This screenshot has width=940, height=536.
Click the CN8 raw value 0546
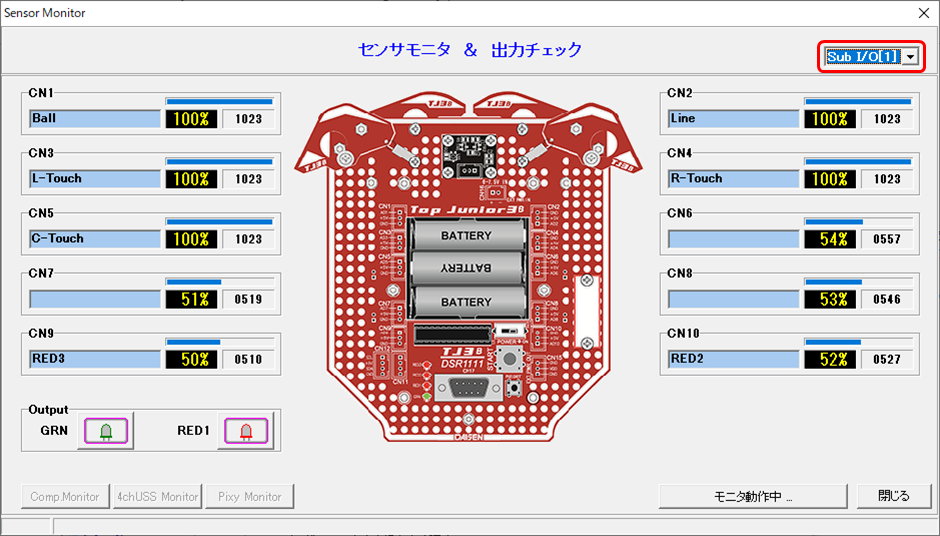coord(887,299)
